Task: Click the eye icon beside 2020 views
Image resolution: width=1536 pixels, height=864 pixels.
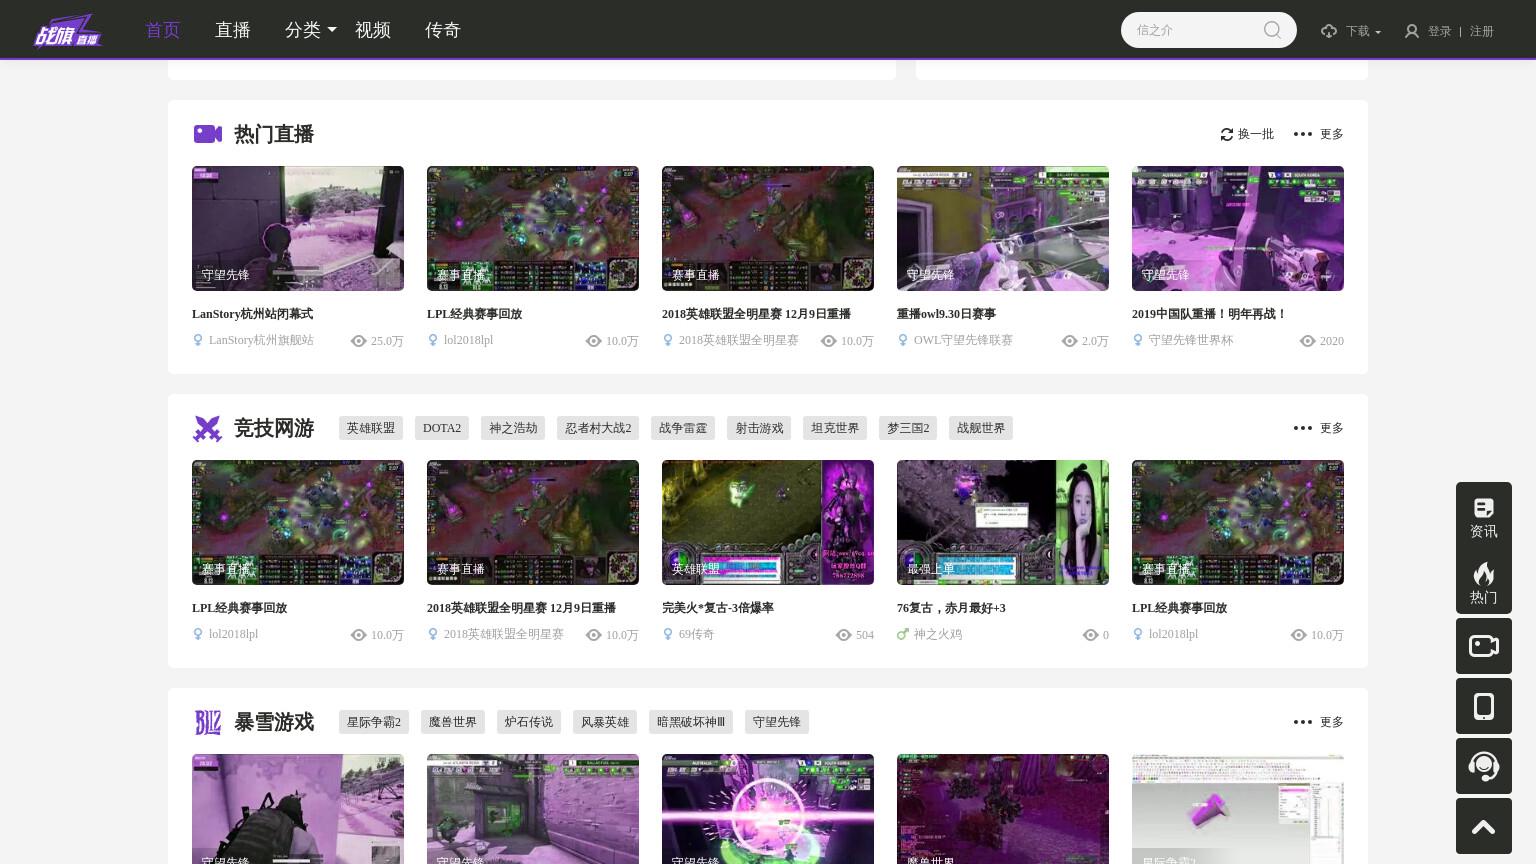Action: click(1307, 341)
